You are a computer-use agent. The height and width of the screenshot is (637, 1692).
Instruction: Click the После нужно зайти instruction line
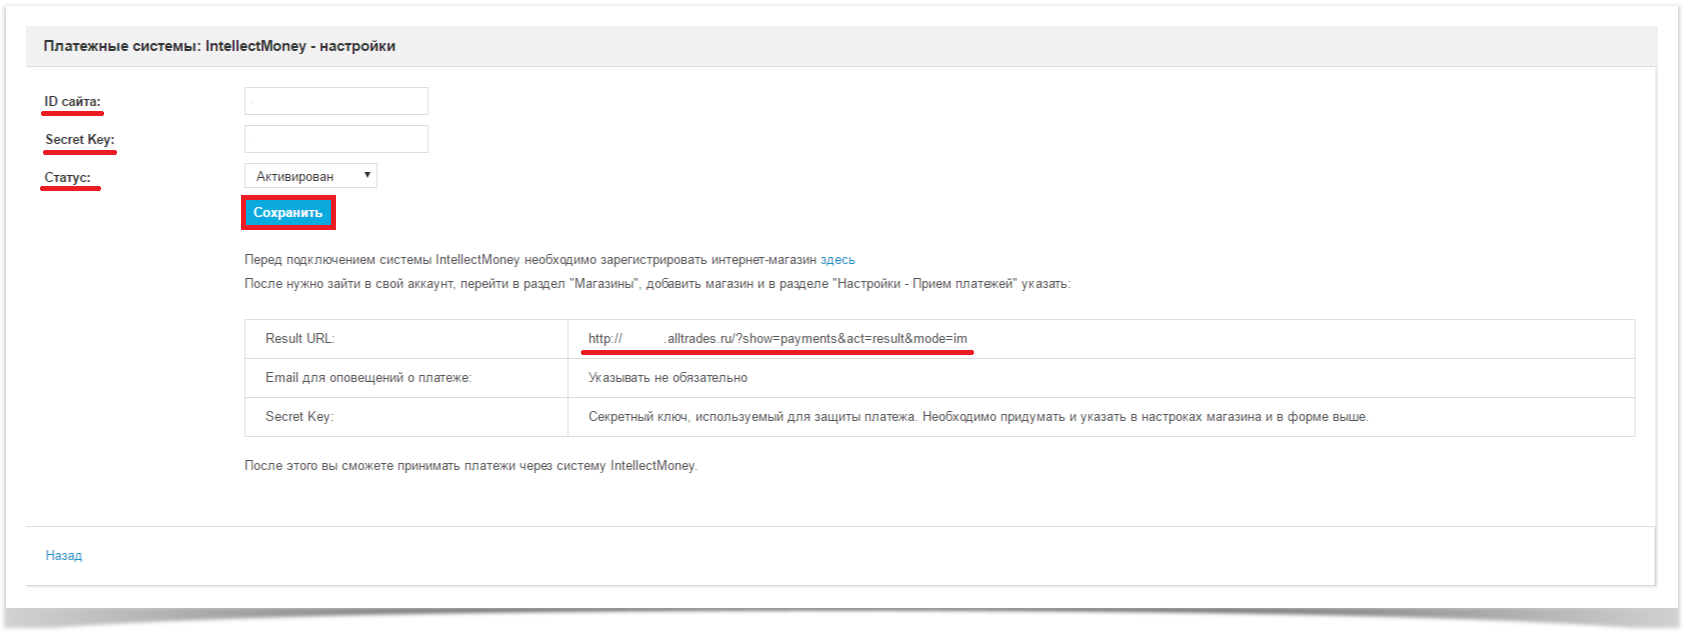656,284
